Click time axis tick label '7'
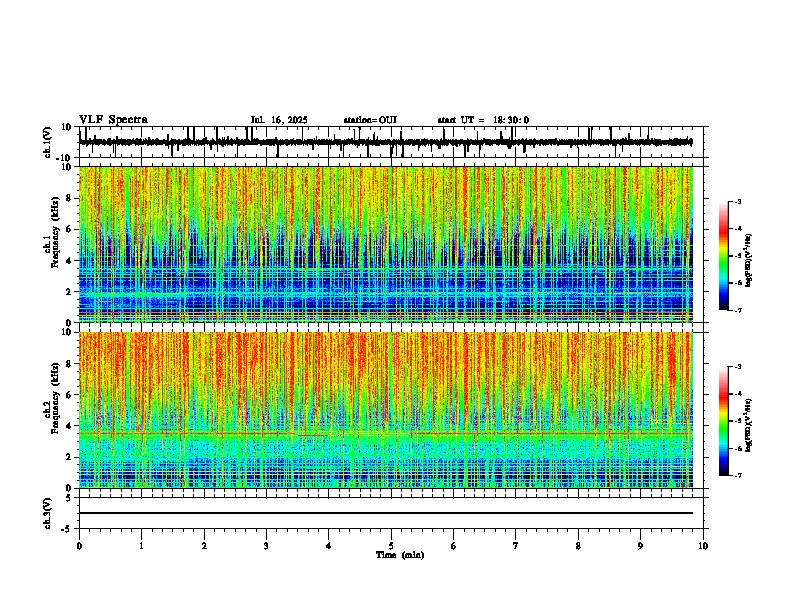 click(x=516, y=546)
